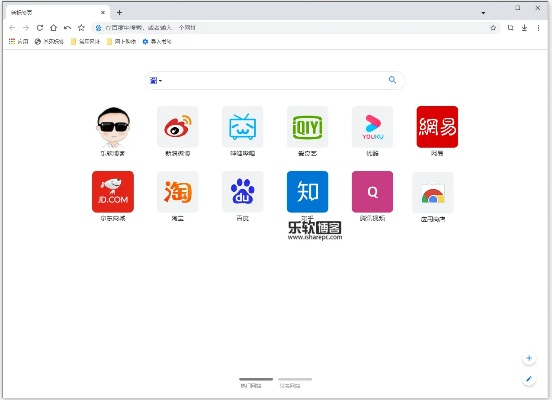Open the three-dot browser menu
Image resolution: width=552 pixels, height=400 pixels.
click(538, 27)
